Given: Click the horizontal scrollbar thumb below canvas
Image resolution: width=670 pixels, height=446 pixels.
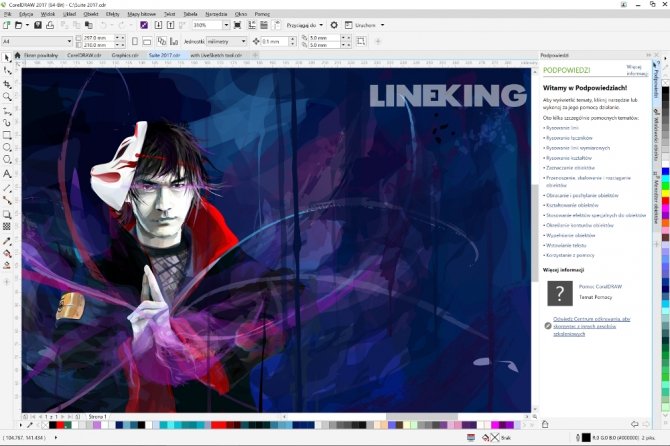Looking at the screenshot, I should tap(422, 416).
